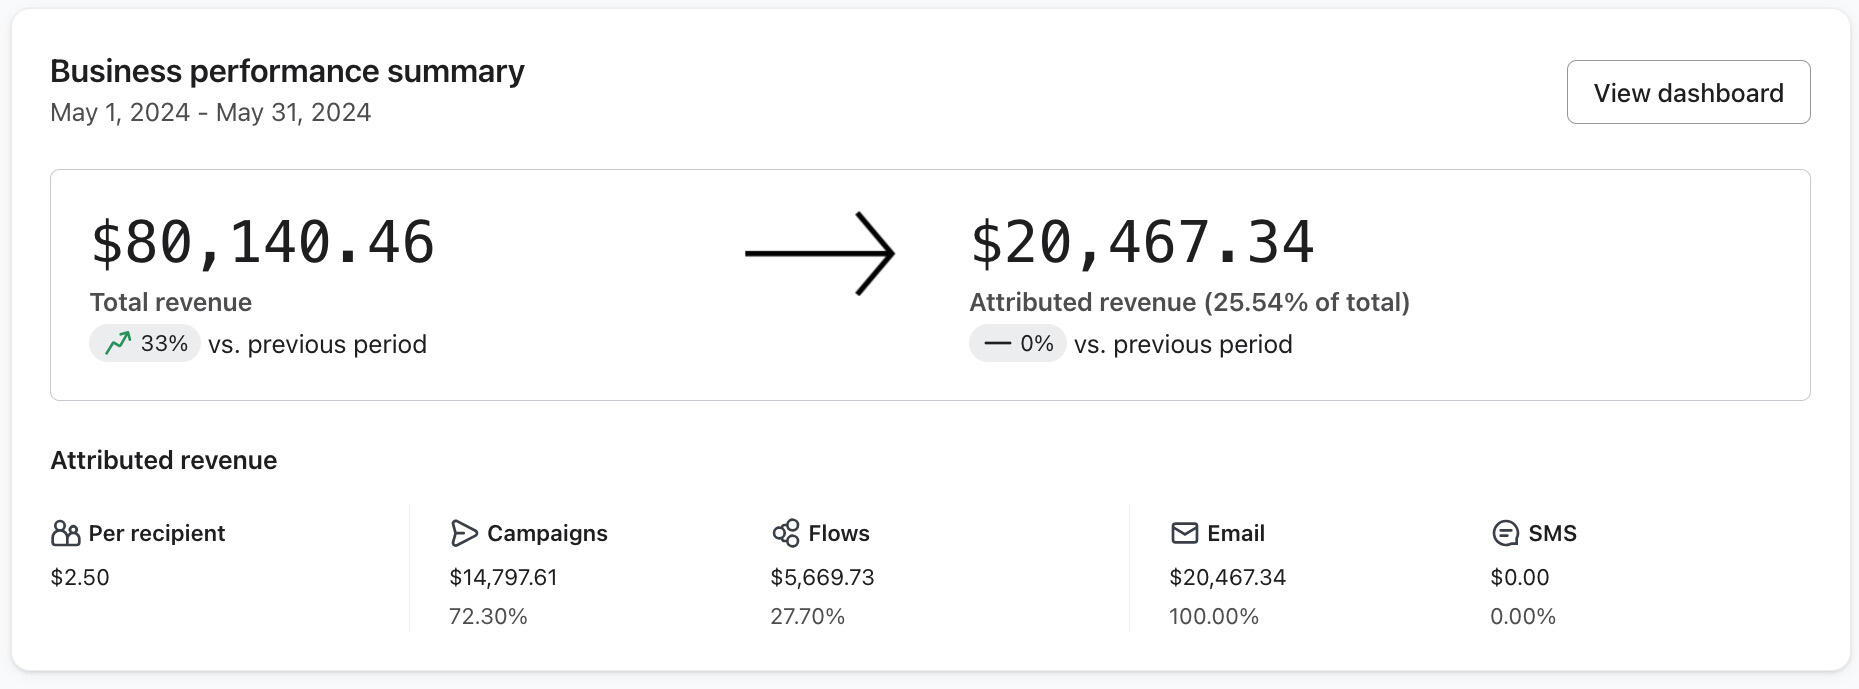Select the $20,467.34 attributed revenue figure
This screenshot has height=689, width=1859.
point(1141,243)
